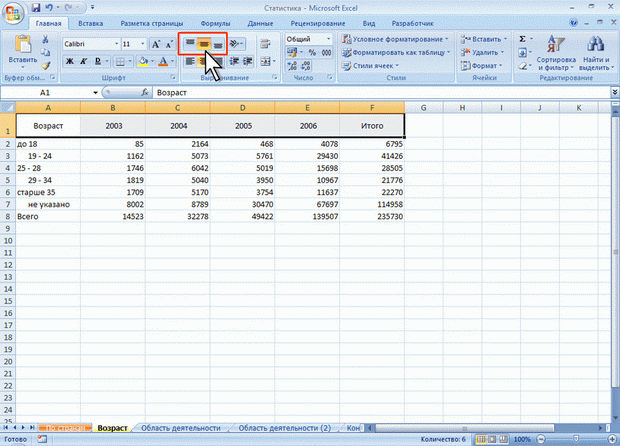620x446 pixels.
Task: Select the По странам sheet tab
Action: [x=65, y=428]
